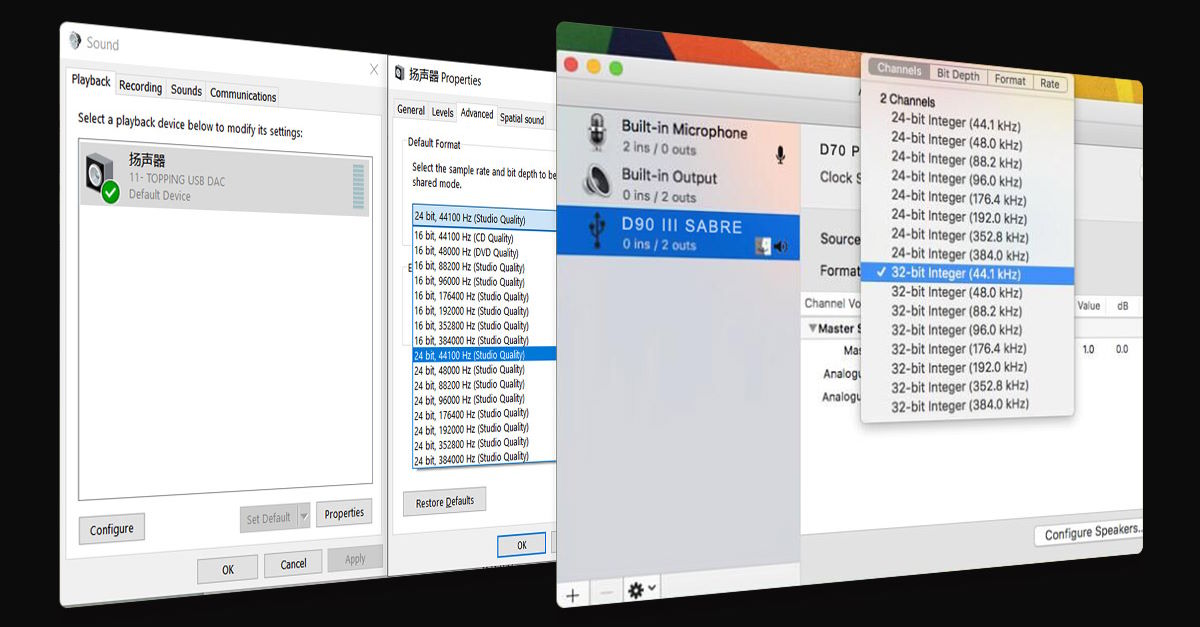Click the small microphone input indicator icon
The height and width of the screenshot is (627, 1200).
tap(780, 155)
